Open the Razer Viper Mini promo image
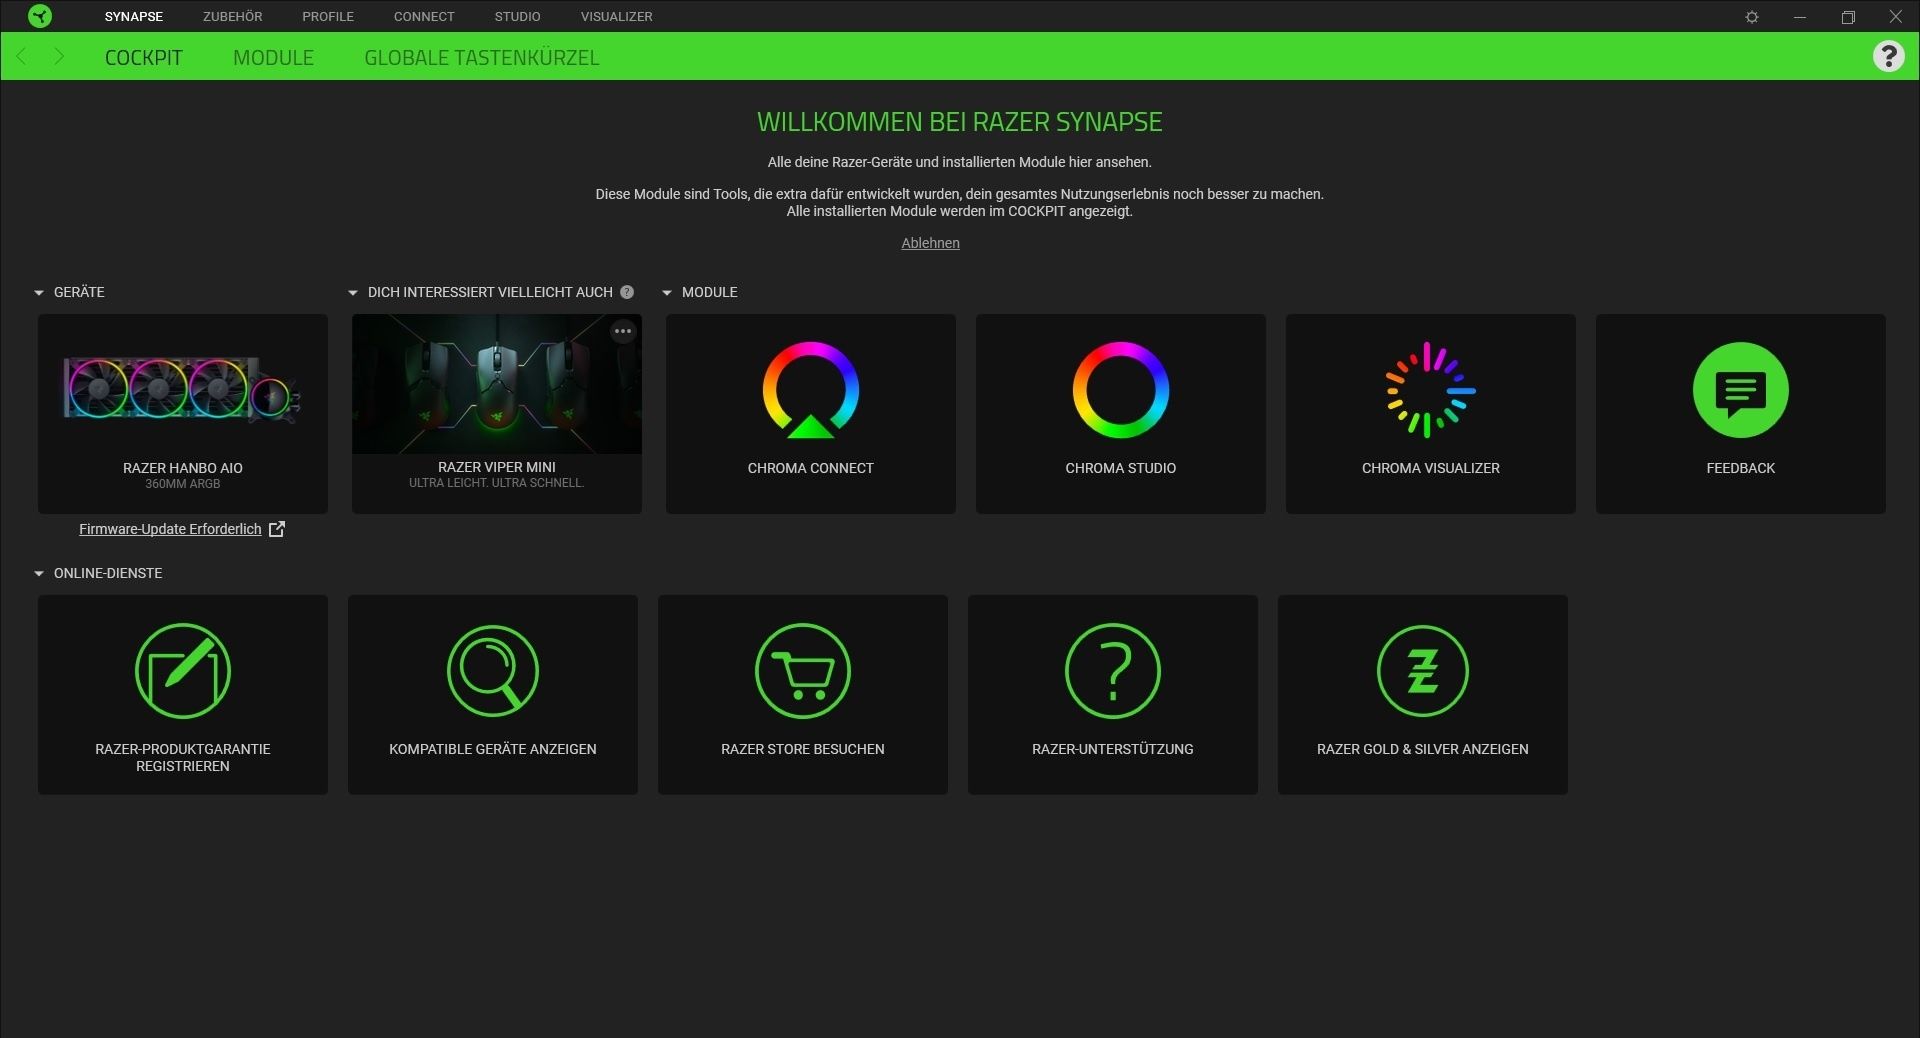1920x1038 pixels. click(497, 384)
